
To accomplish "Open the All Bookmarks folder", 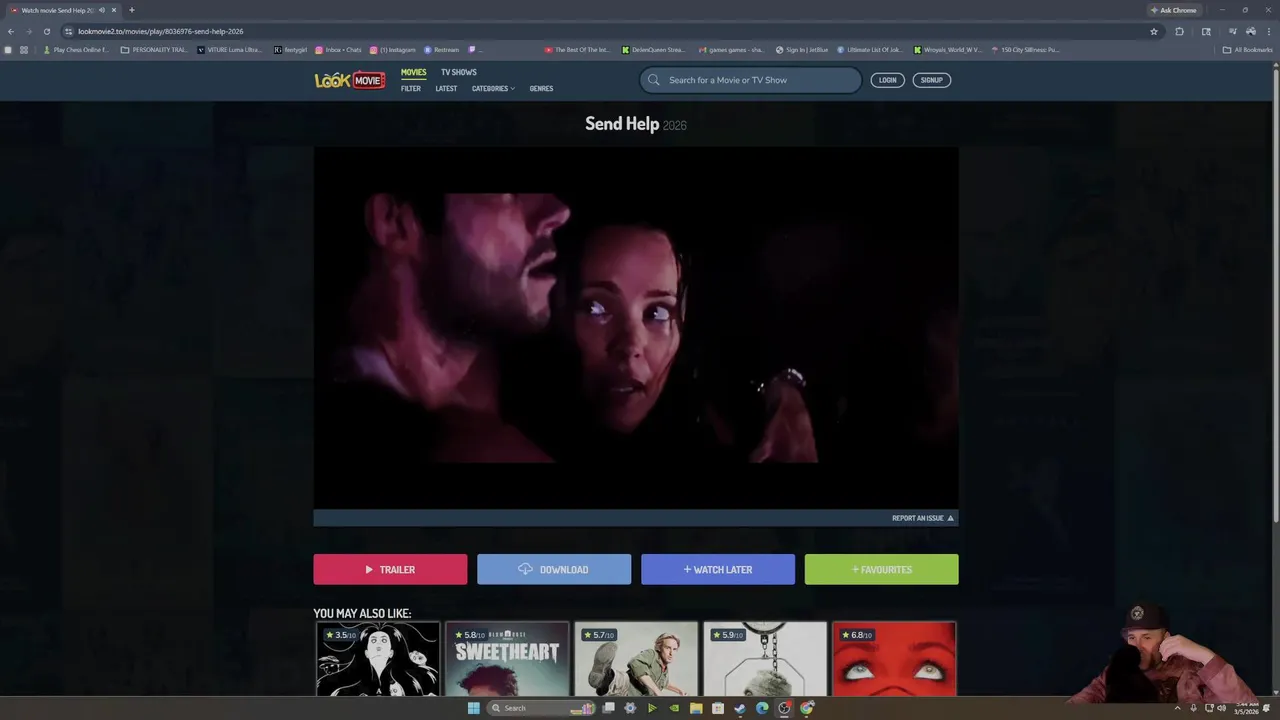I will pos(1248,49).
